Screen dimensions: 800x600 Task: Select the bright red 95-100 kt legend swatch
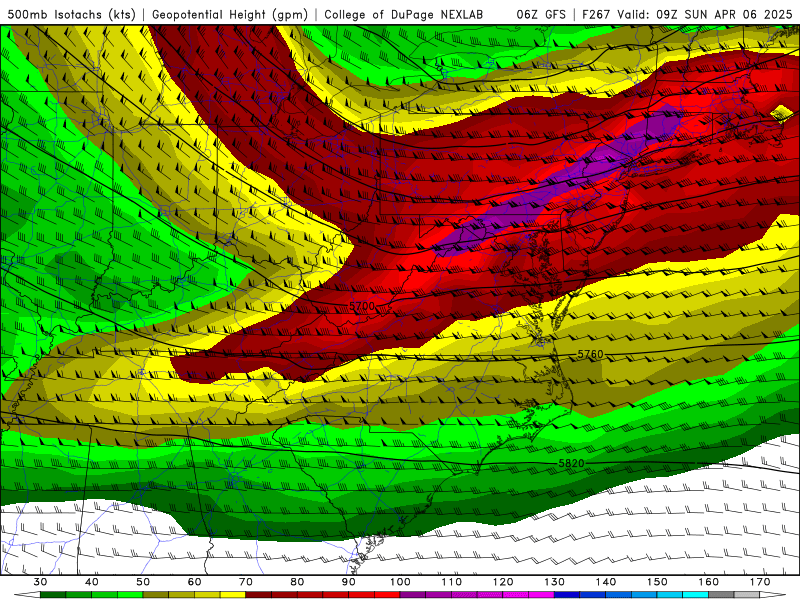coord(387,595)
